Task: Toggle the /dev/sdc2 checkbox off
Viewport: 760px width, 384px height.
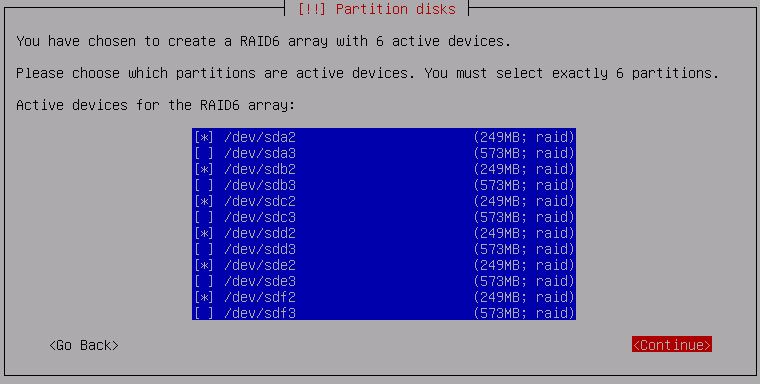Action: (x=204, y=201)
